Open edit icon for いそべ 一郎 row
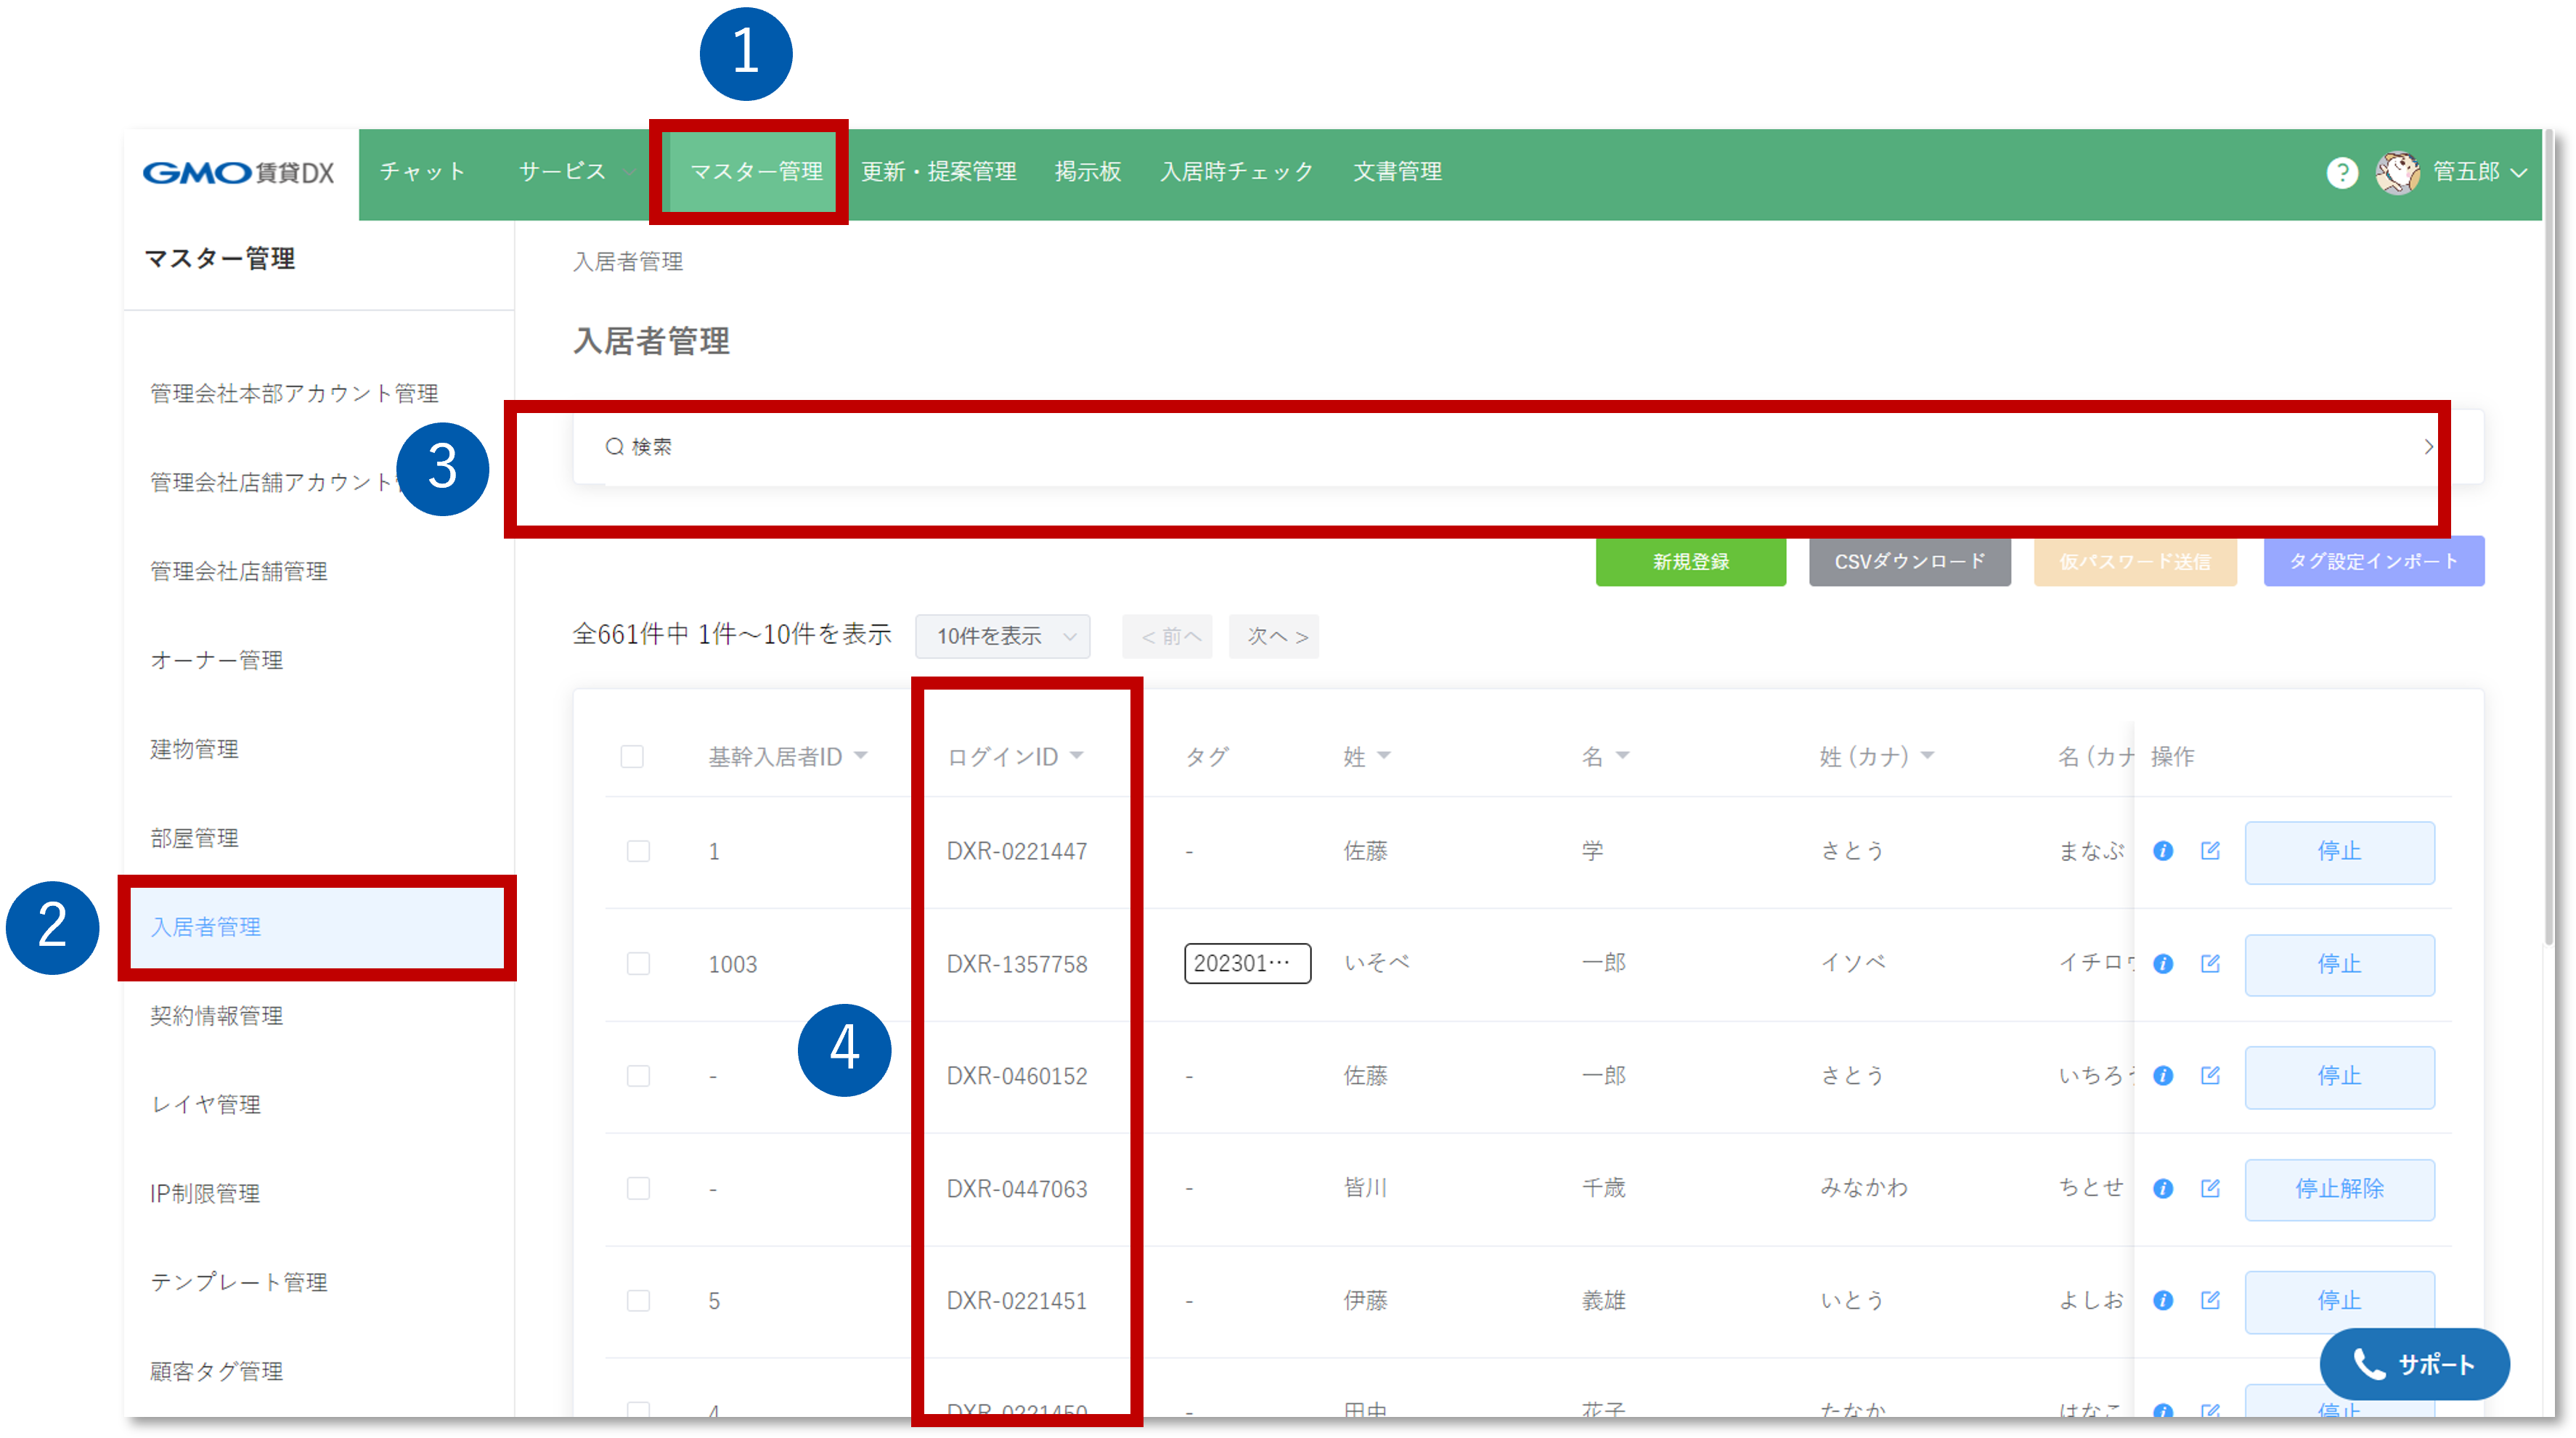This screenshot has height=1438, width=2576. 2210,964
